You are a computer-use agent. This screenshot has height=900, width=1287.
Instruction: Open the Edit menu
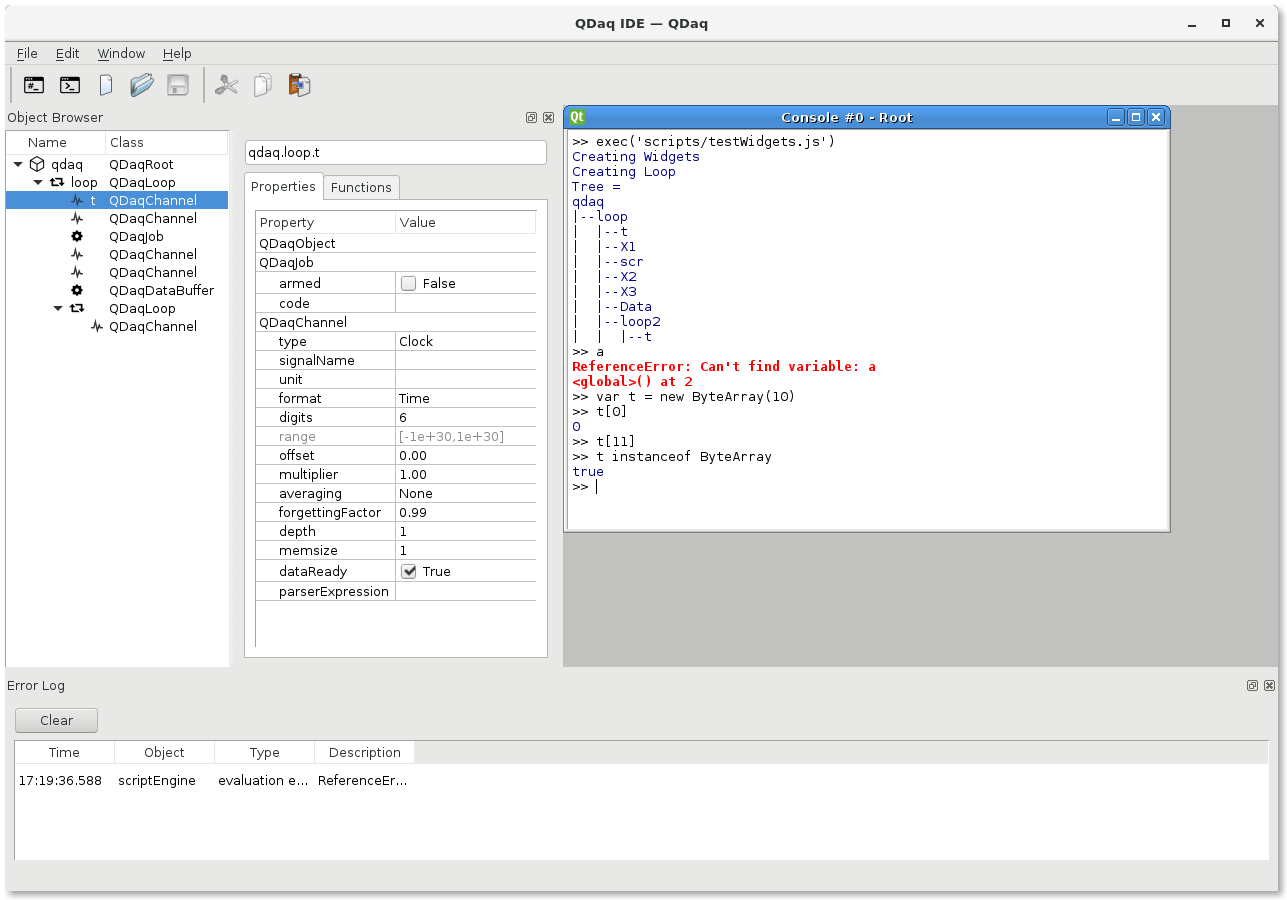coord(67,53)
